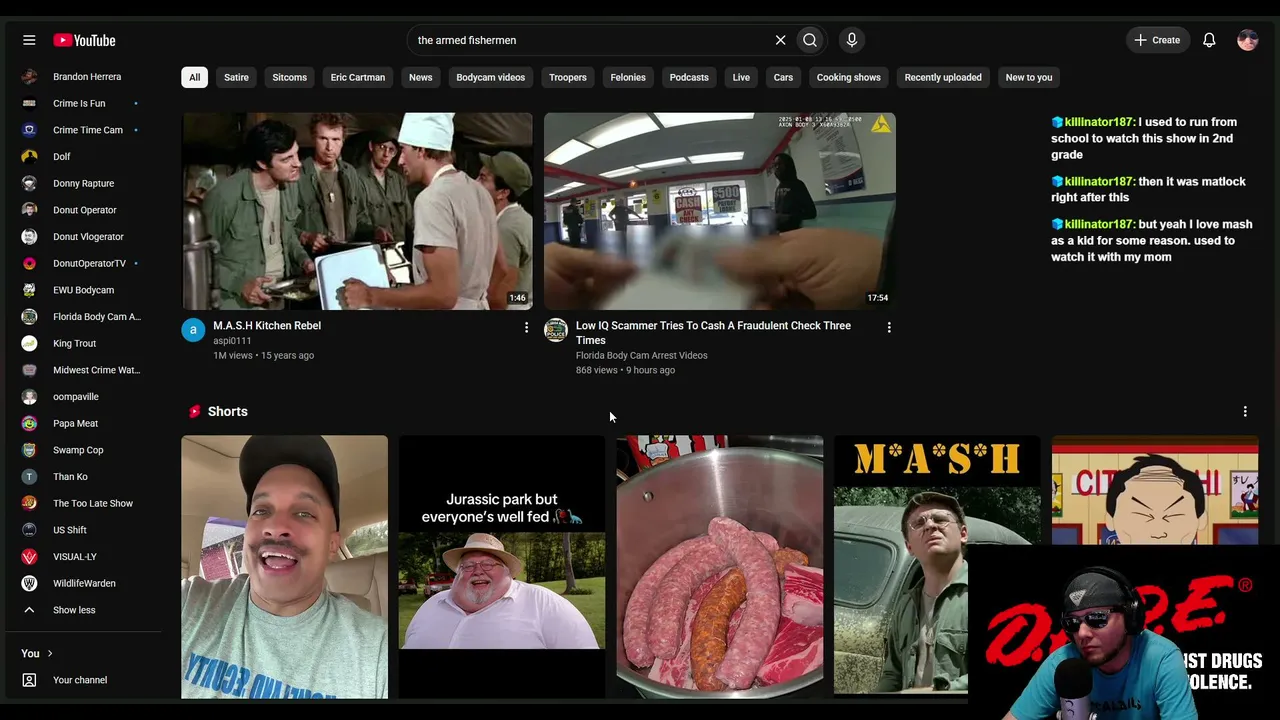Open Donny Rapture channel

(83, 183)
